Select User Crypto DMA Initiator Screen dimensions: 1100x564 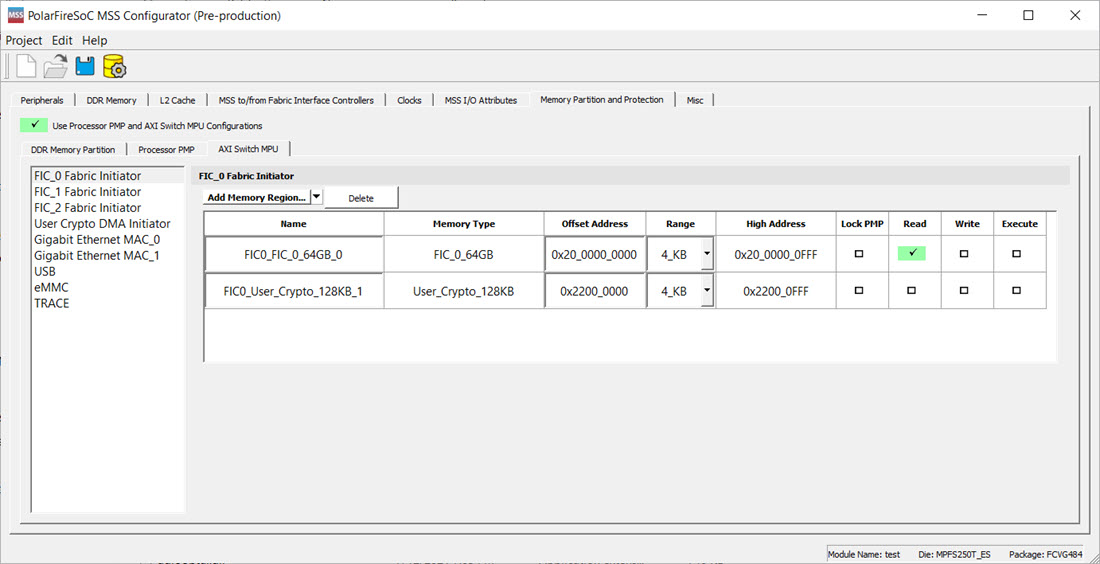pyautogui.click(x=102, y=224)
